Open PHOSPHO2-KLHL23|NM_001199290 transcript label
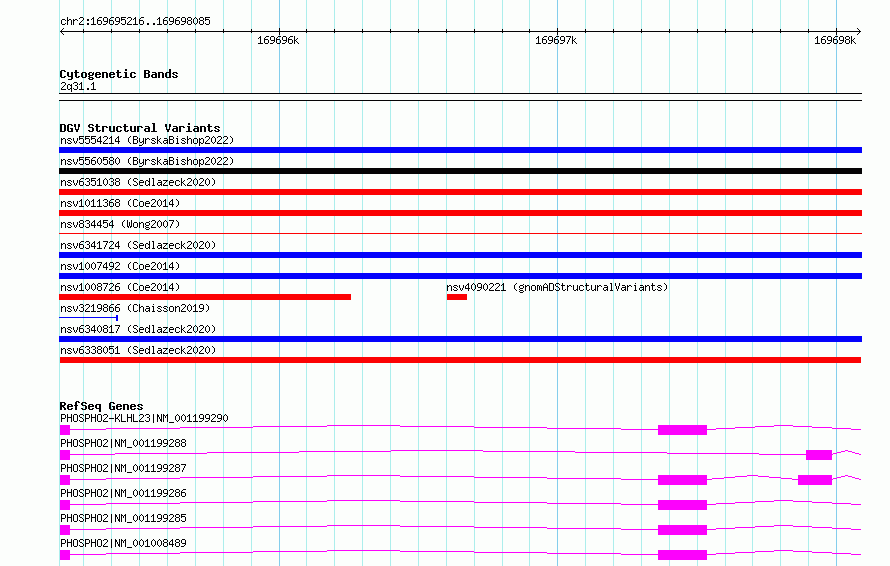 point(144,418)
